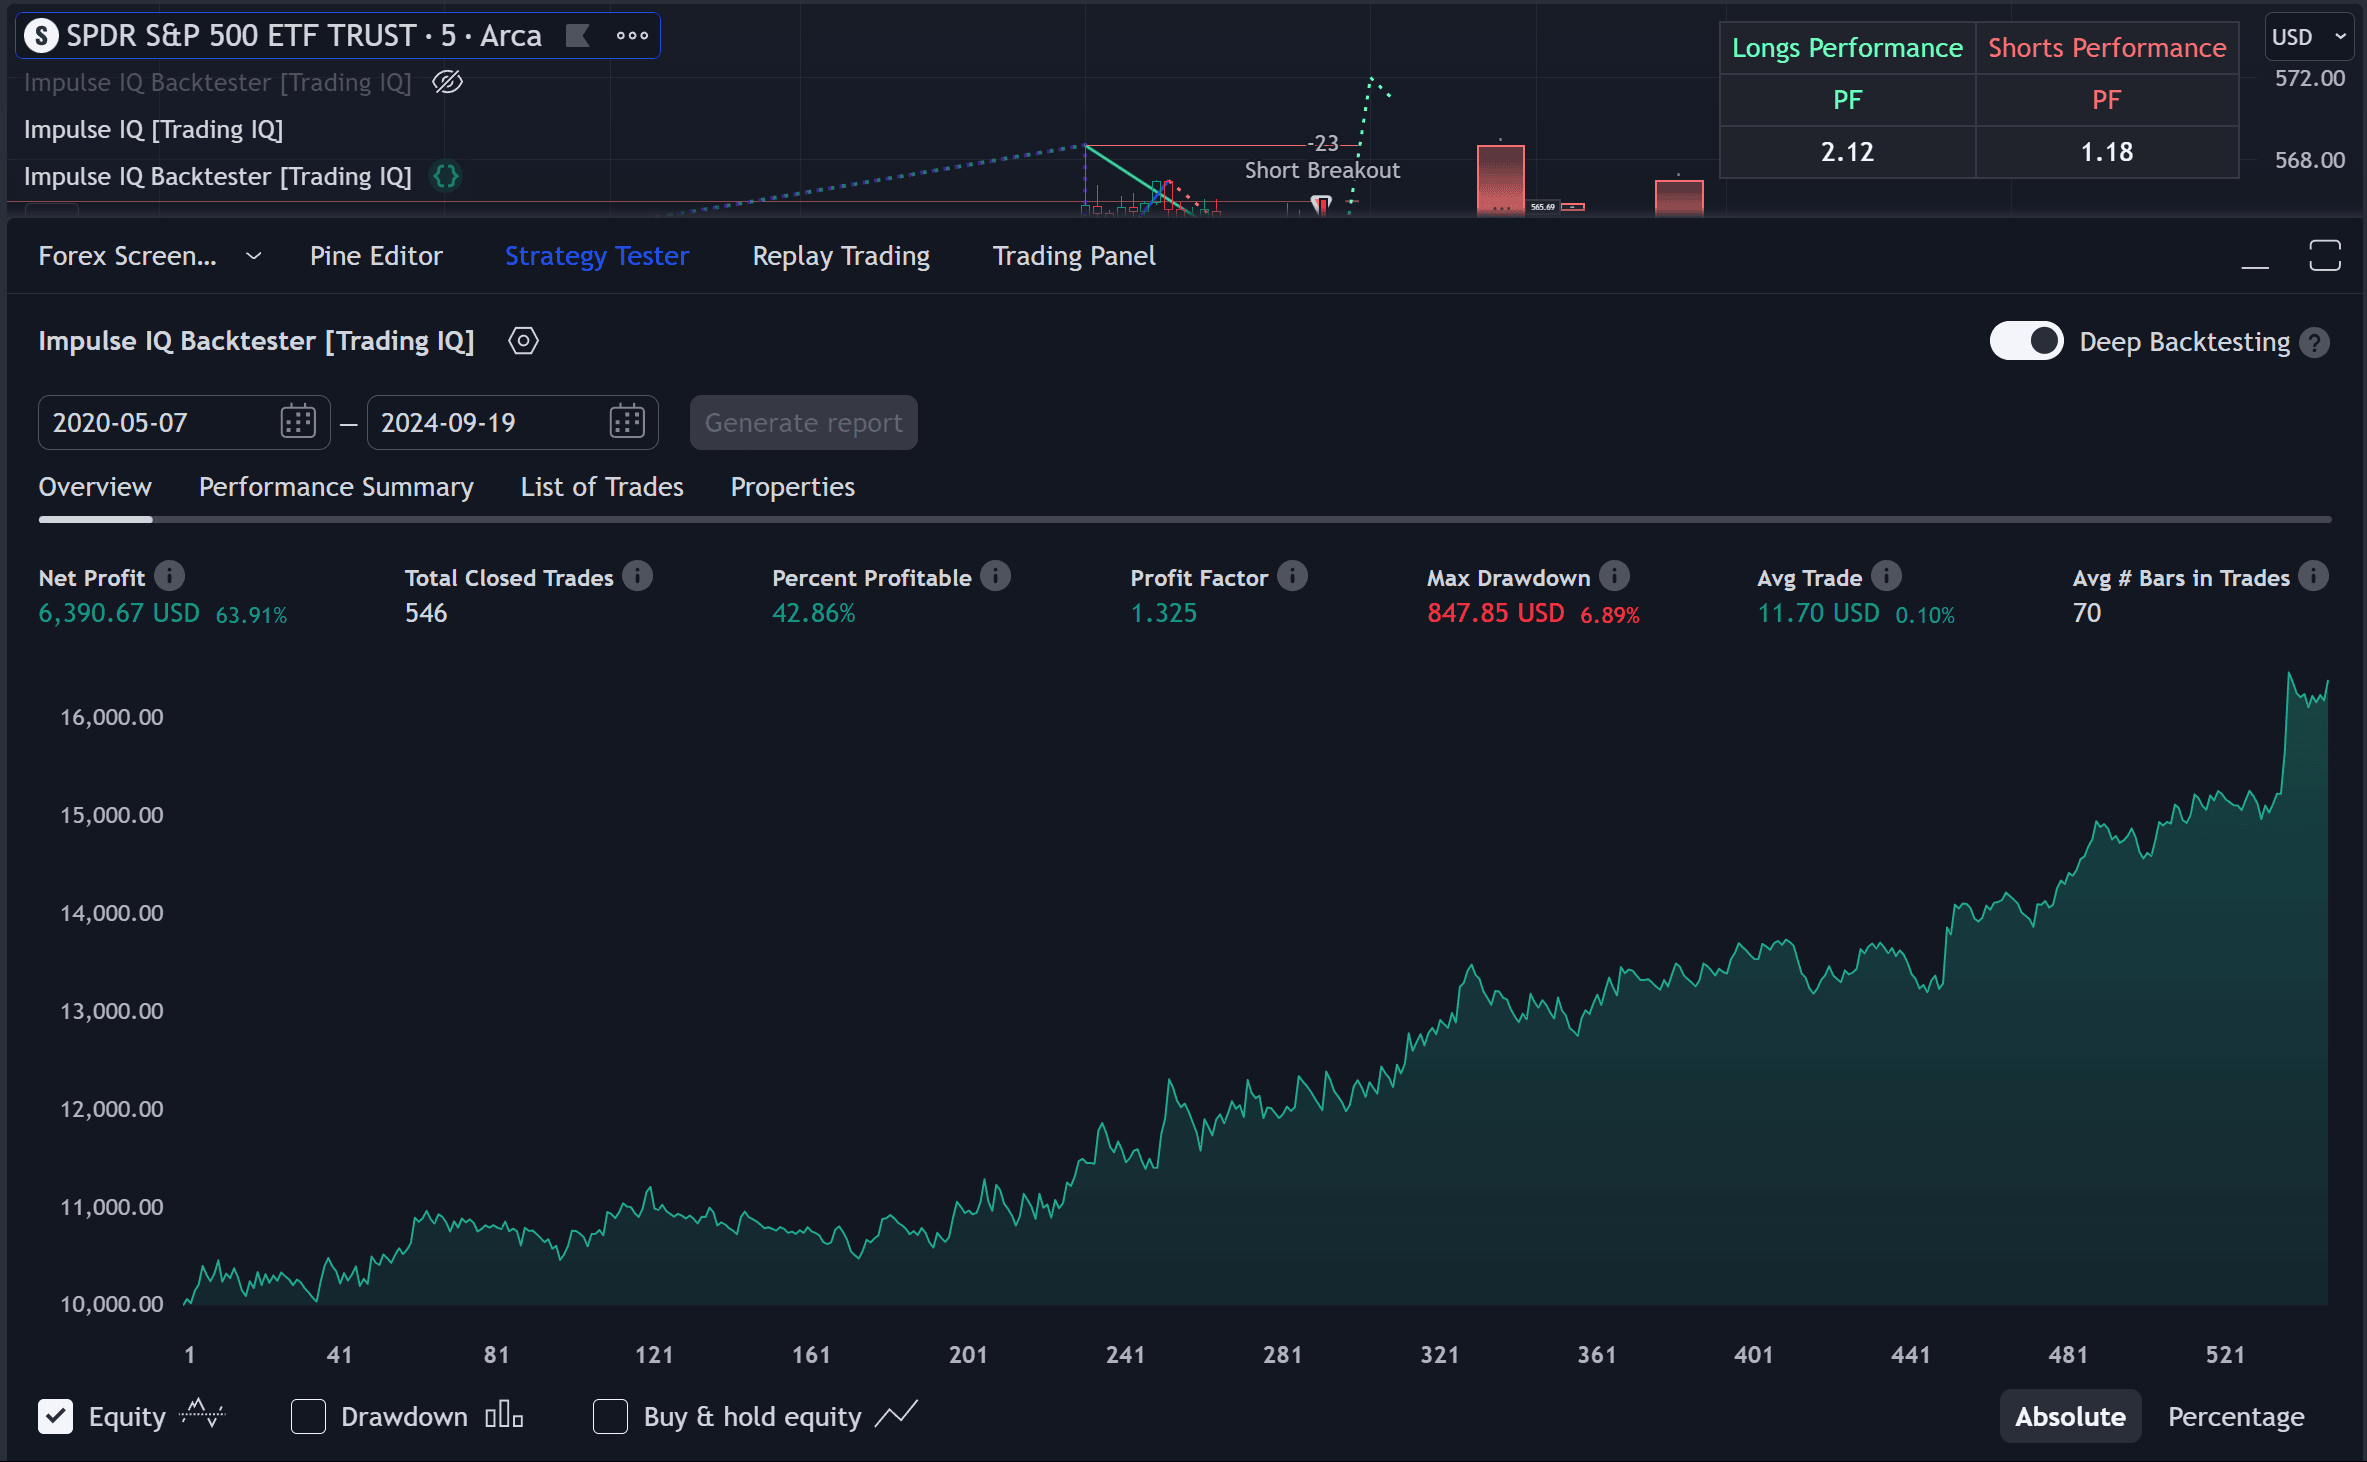Open end date calendar picker icon
Viewport: 2367px width, 1462px height.
click(x=627, y=422)
